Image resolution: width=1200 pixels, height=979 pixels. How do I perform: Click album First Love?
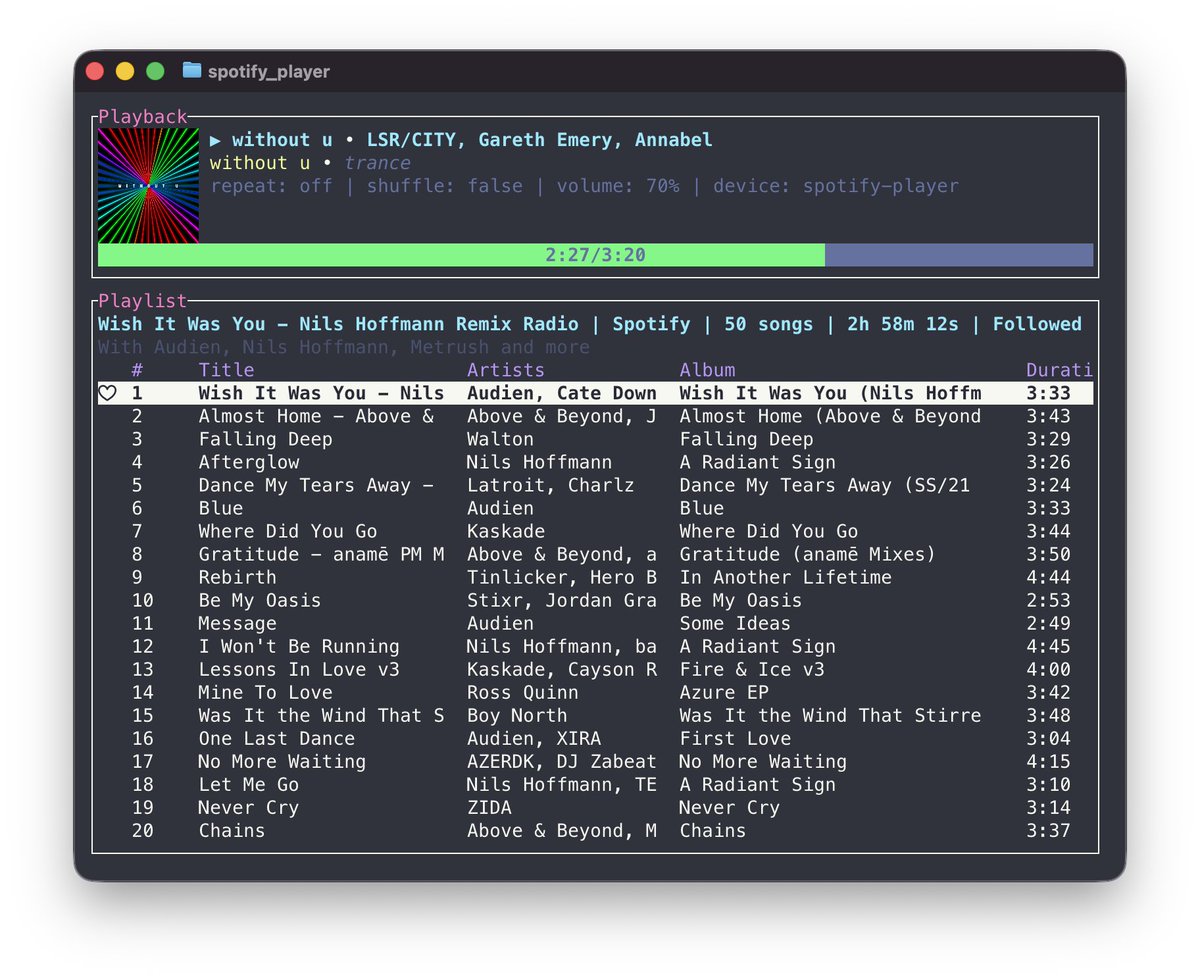click(x=735, y=739)
